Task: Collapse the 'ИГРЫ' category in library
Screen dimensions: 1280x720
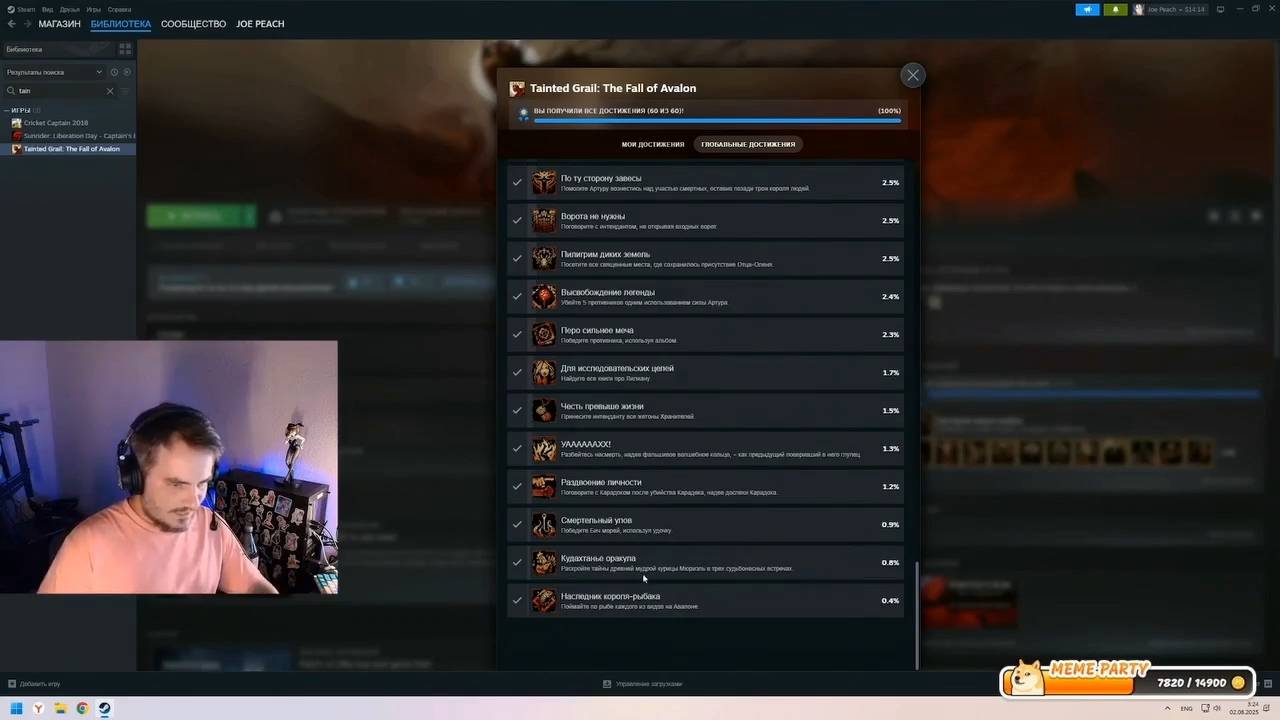Action: (x=7, y=110)
